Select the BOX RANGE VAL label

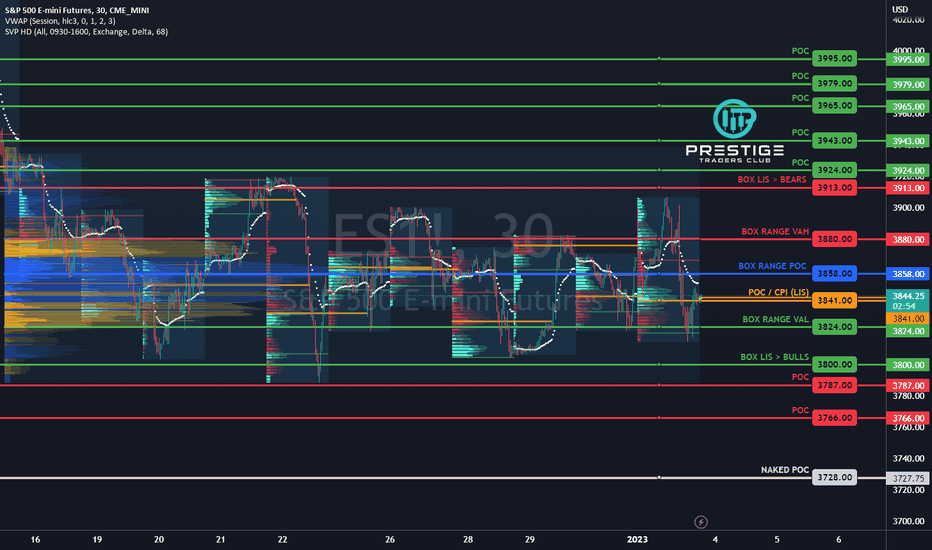click(775, 319)
